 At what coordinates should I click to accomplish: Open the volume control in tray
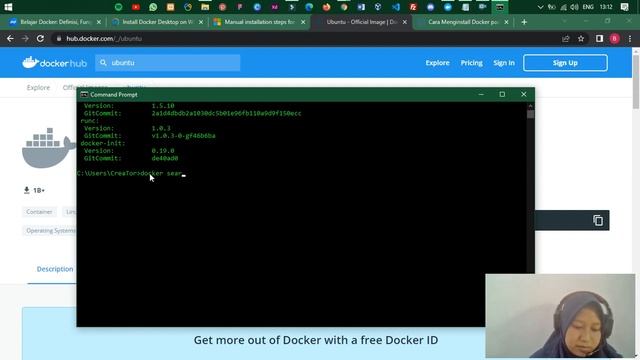pyautogui.click(x=574, y=7)
